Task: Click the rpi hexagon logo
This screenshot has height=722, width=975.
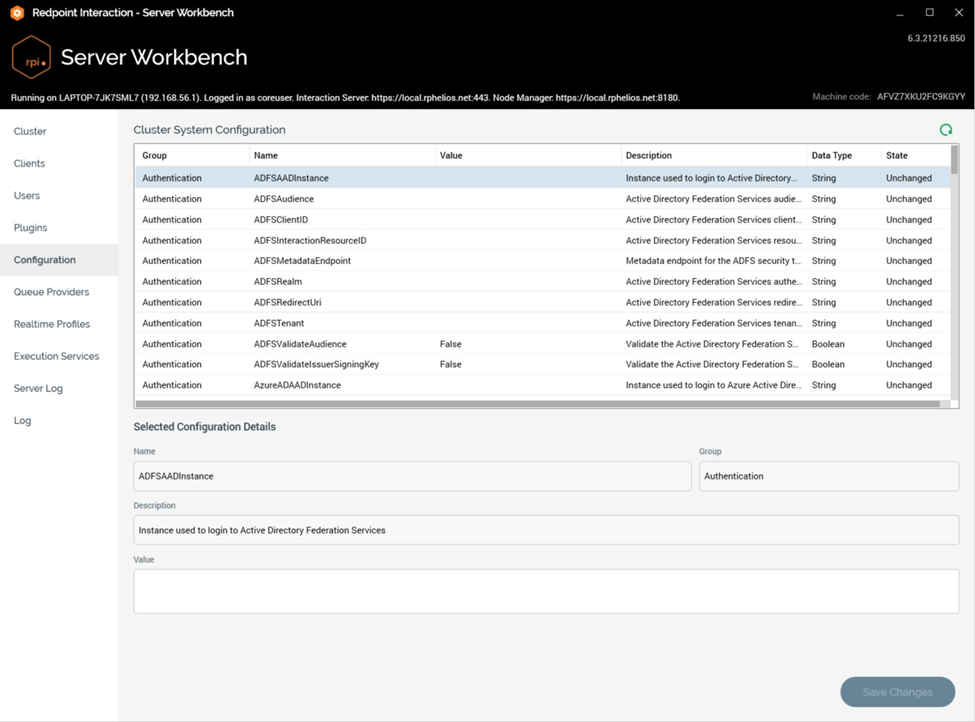Action: (x=31, y=57)
